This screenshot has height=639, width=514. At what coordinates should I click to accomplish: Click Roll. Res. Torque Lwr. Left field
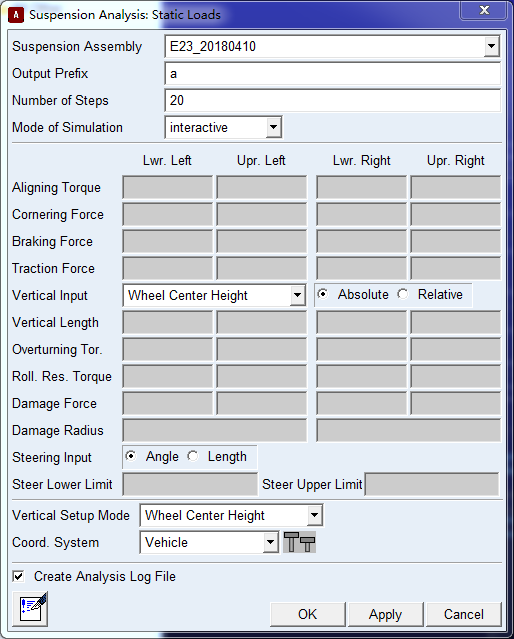(x=168, y=376)
